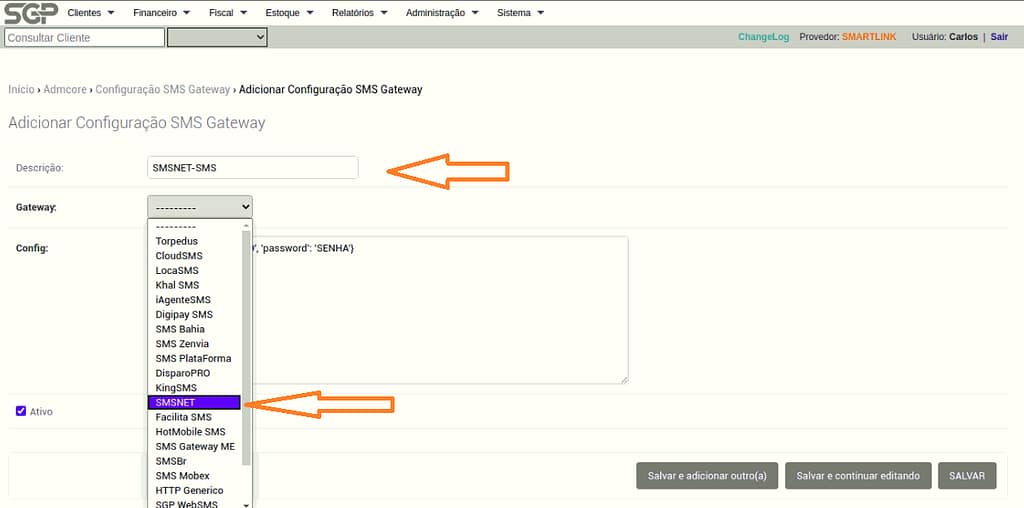This screenshot has width=1024, height=508.
Task: Open the ChangeLog link
Action: (x=763, y=37)
